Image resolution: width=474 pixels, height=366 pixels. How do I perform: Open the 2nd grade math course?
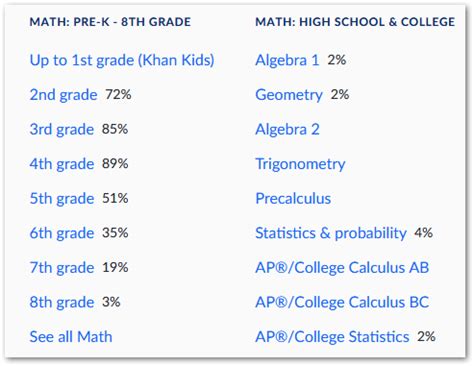coord(63,95)
